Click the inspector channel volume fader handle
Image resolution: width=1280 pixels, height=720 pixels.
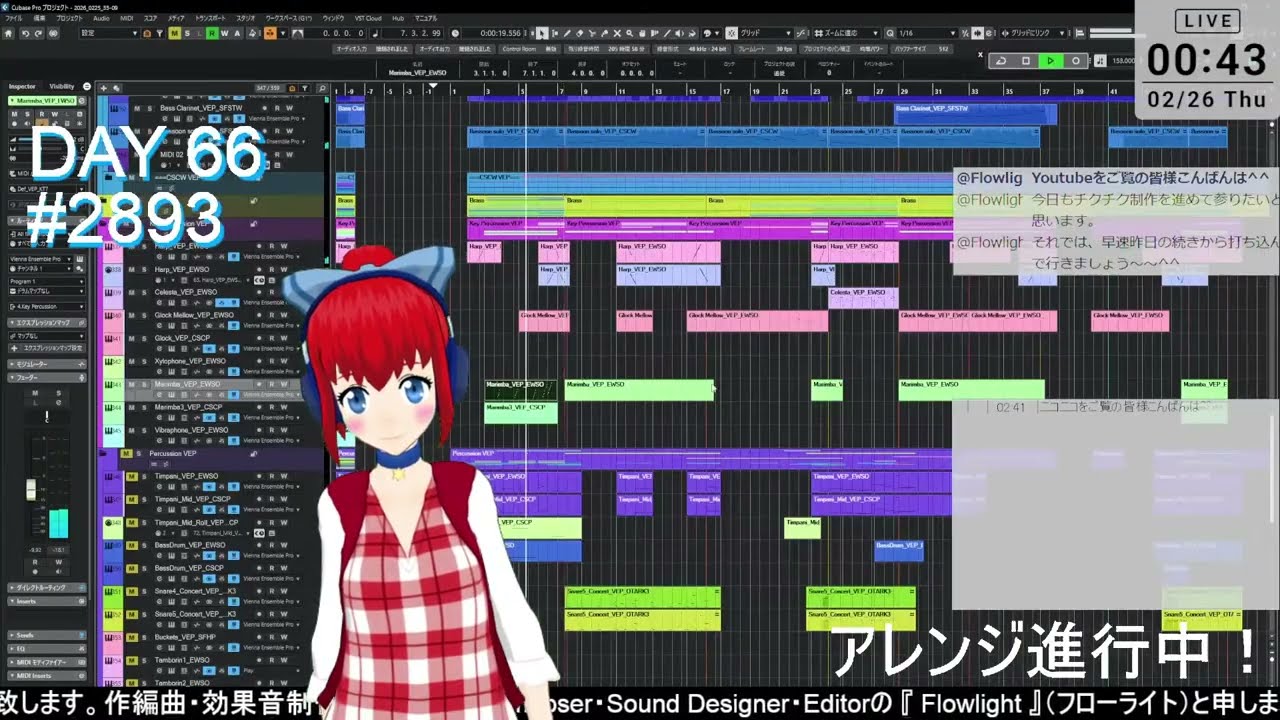pyautogui.click(x=31, y=490)
